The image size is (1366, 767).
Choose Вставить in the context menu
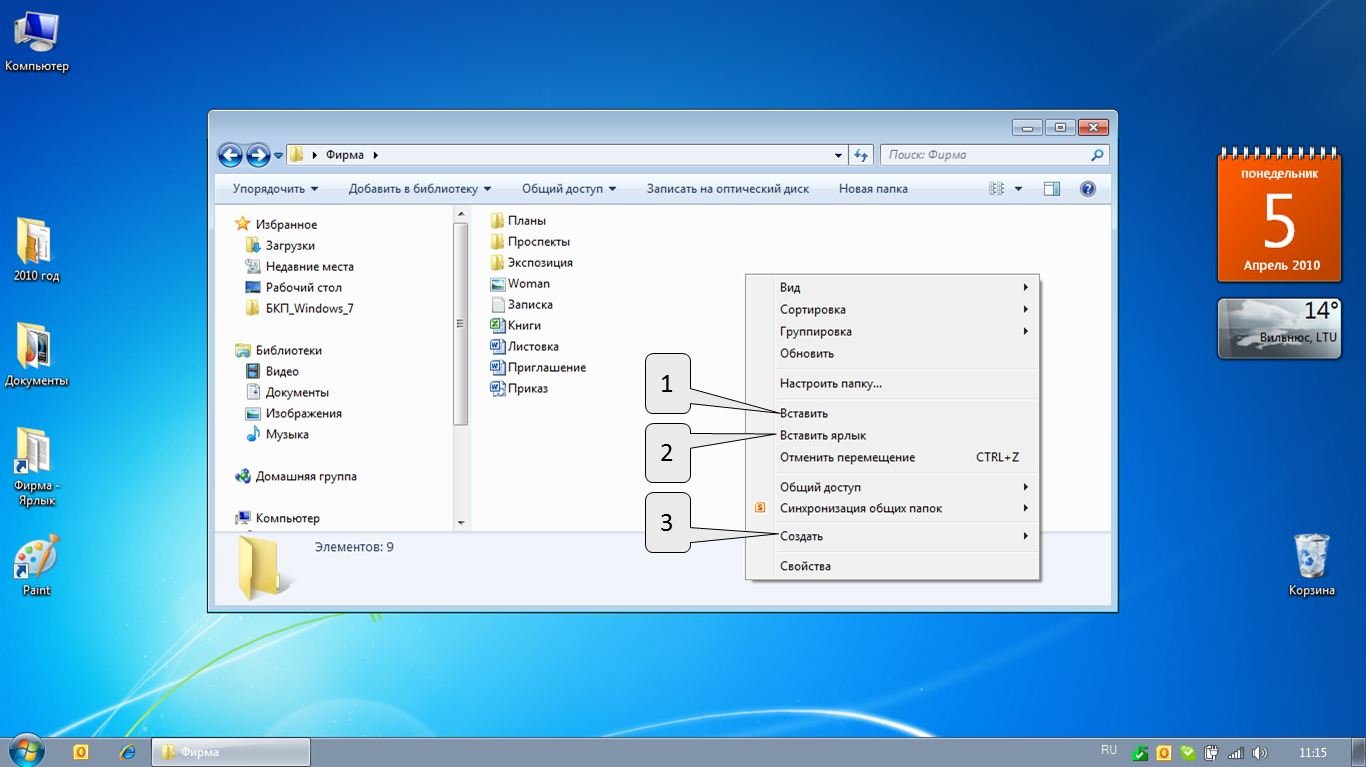pos(804,413)
